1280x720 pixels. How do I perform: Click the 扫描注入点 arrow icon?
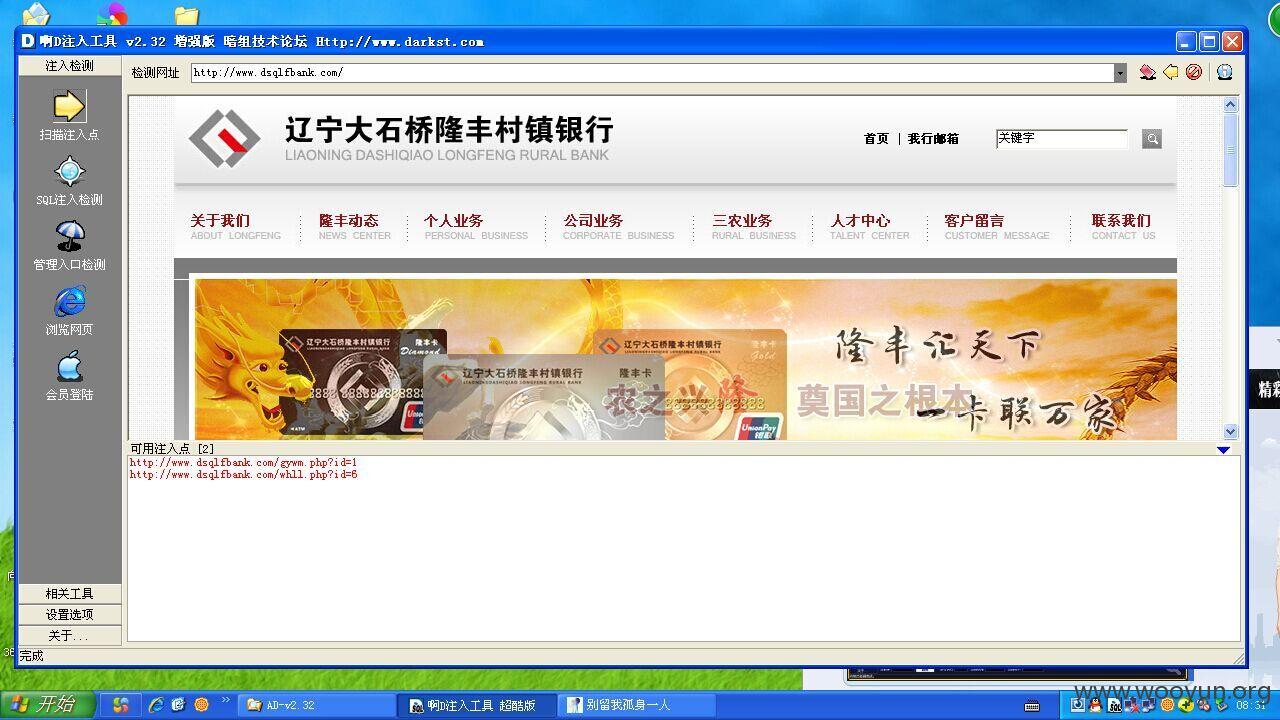click(x=69, y=105)
